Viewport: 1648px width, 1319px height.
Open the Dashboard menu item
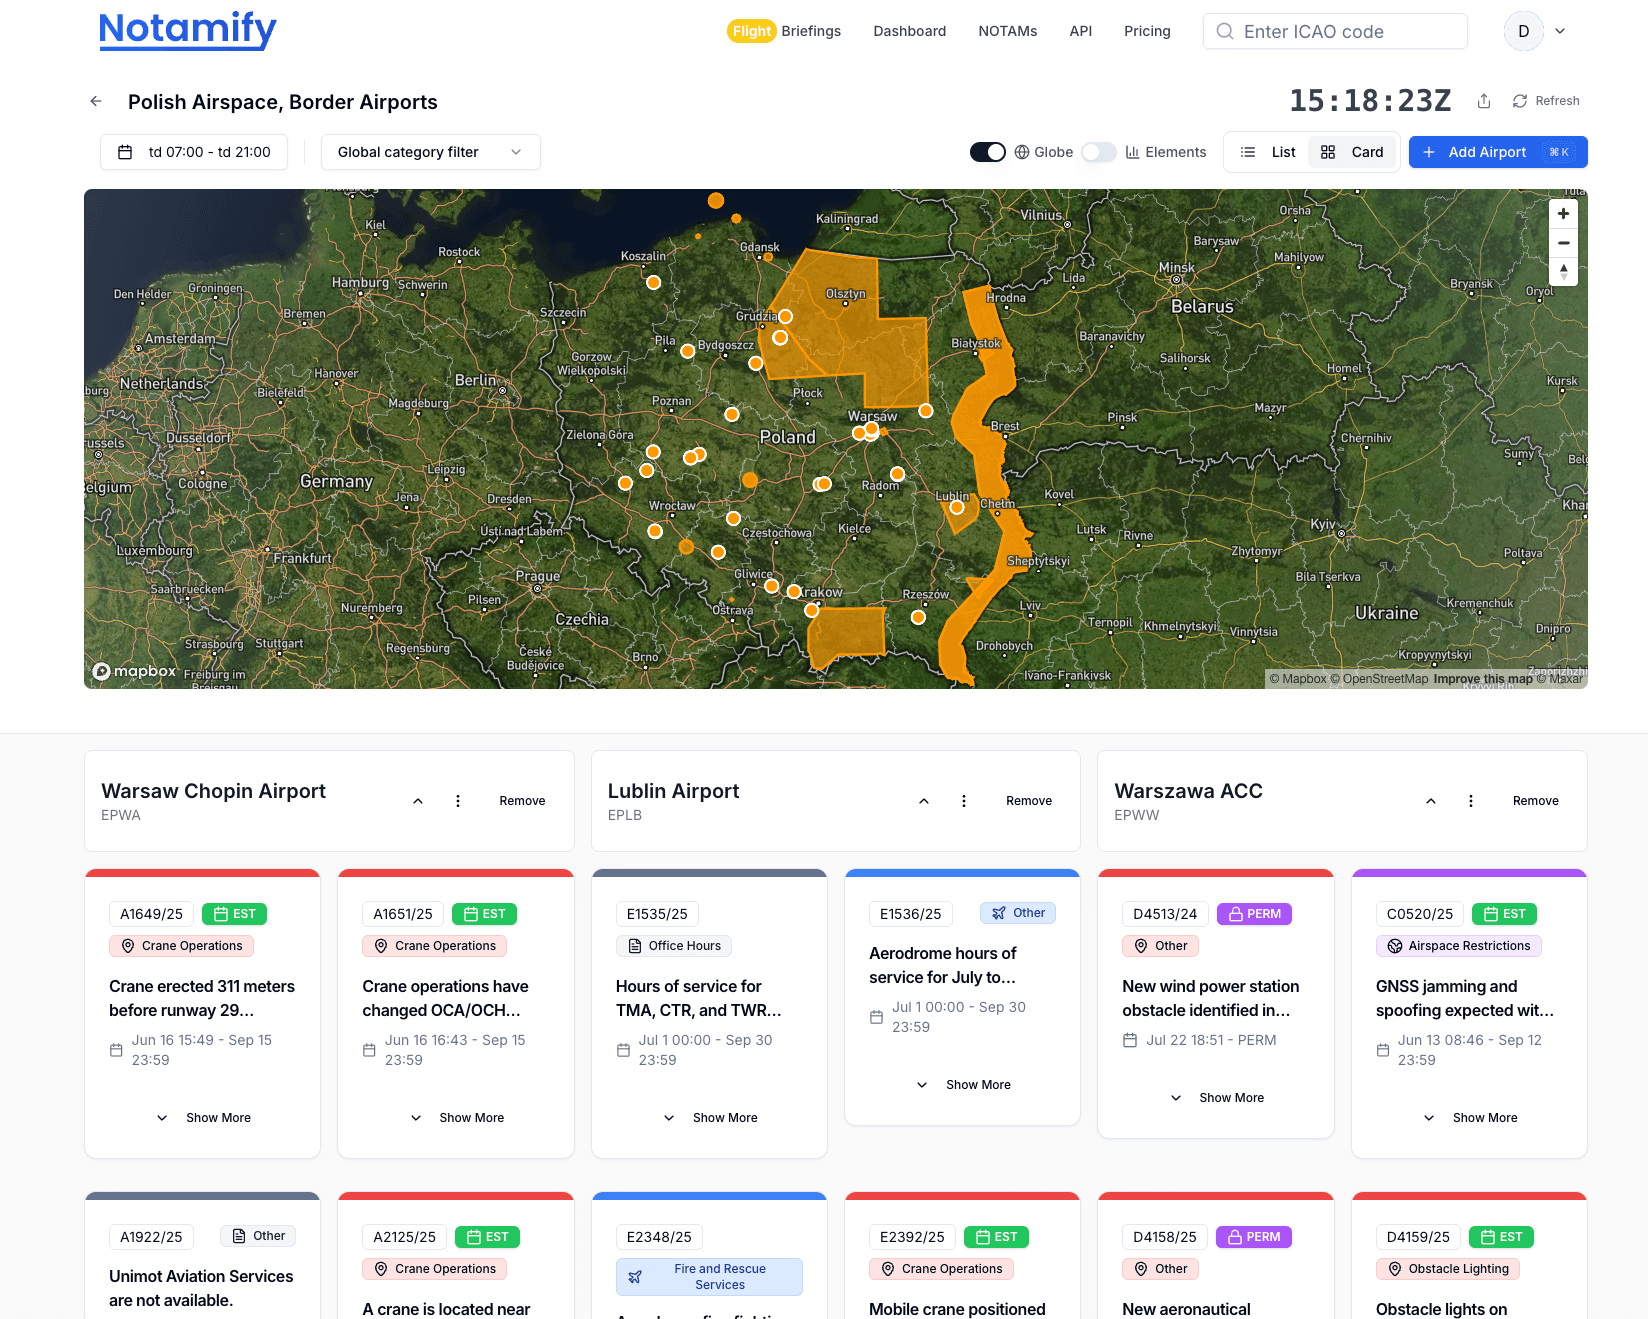click(909, 31)
